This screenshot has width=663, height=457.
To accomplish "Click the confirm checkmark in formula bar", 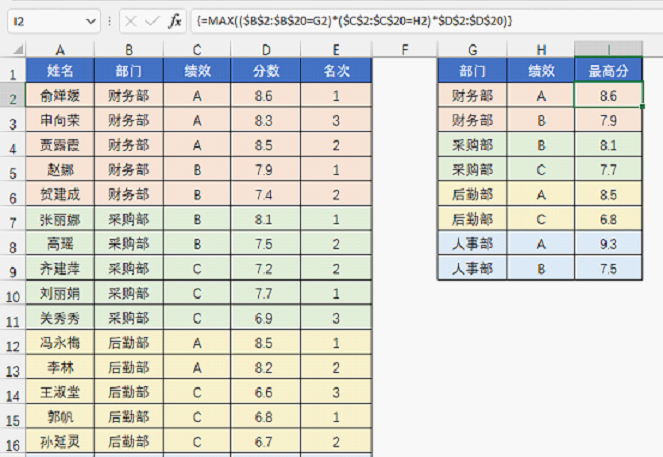I will click(x=152, y=21).
